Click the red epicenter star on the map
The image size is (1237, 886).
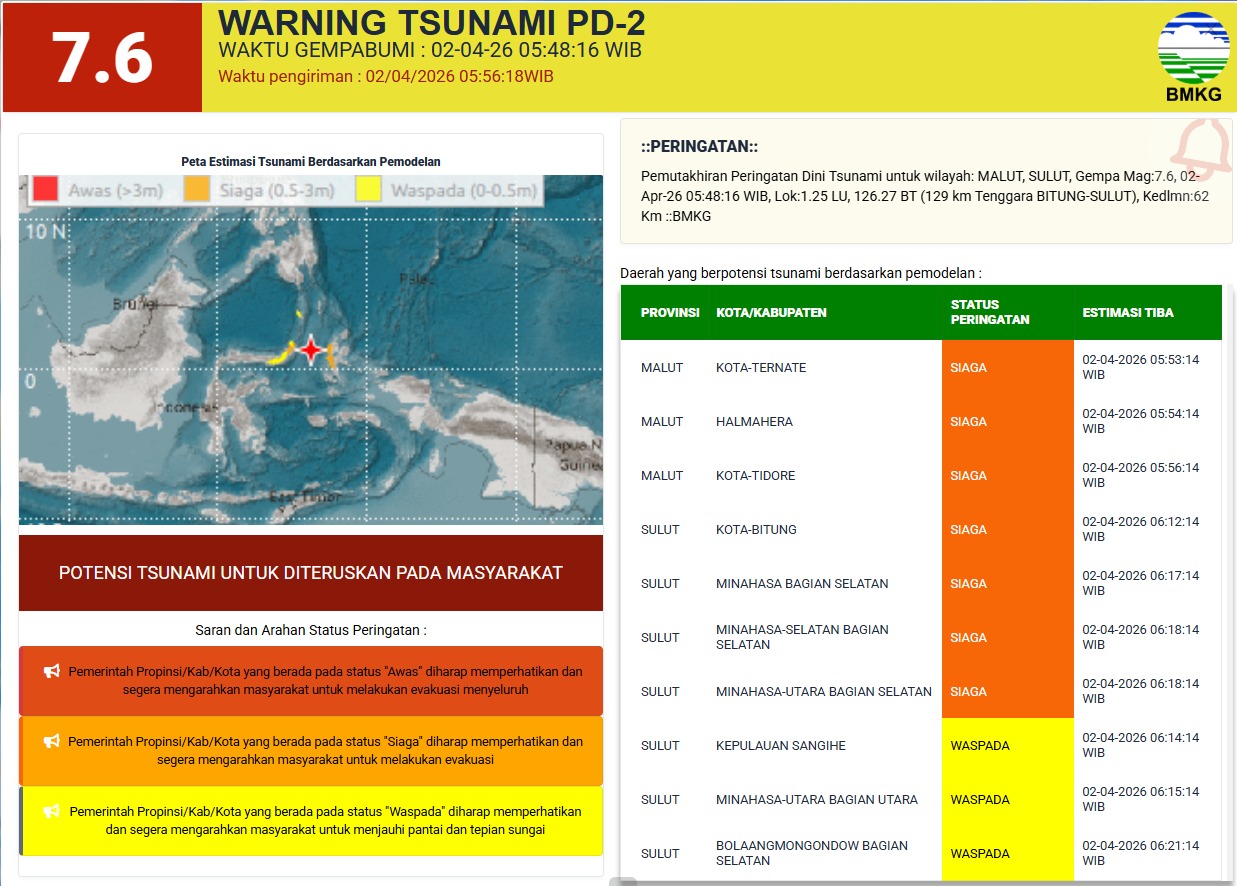tap(313, 351)
